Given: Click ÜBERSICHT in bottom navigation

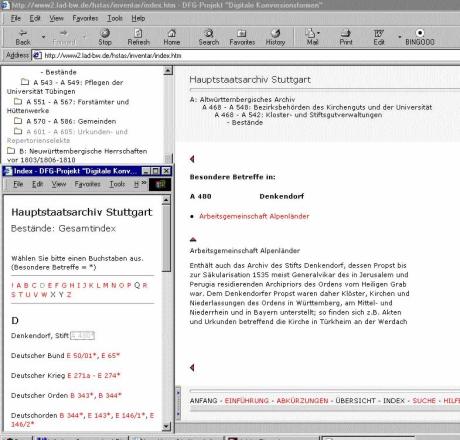Looking at the screenshot, I should click(x=355, y=401).
